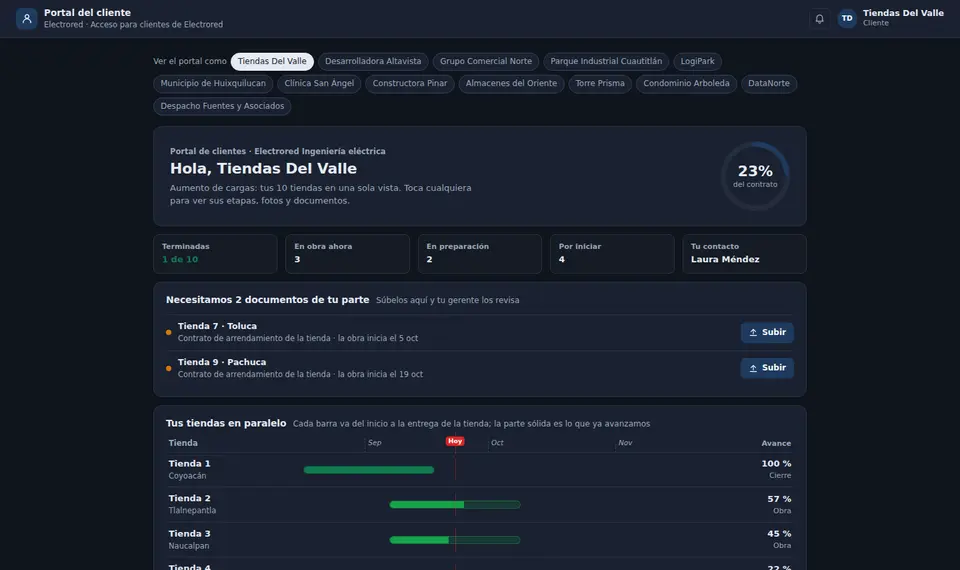960x570 pixels.
Task: Select Municipio de Huixquilucan chip
Action: (213, 83)
